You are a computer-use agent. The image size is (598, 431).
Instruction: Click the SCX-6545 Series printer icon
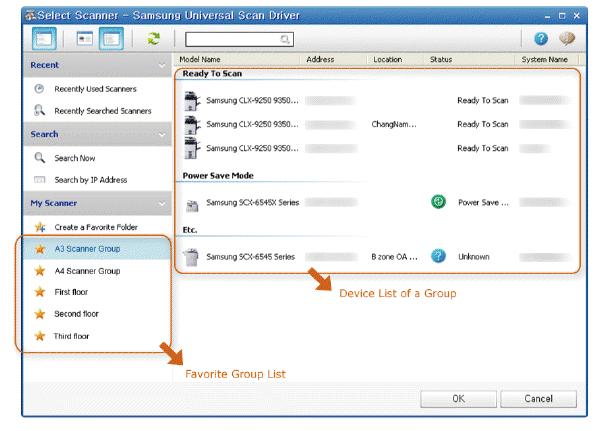191,257
